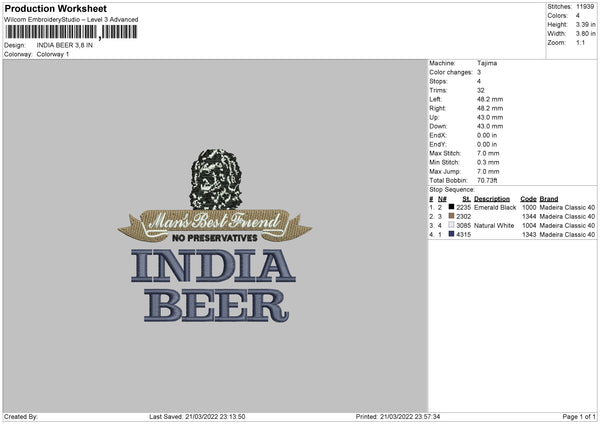Screen dimensions: 600x424
Task: Click the Total Bobbin value 70.73ft
Action: pyautogui.click(x=487, y=180)
